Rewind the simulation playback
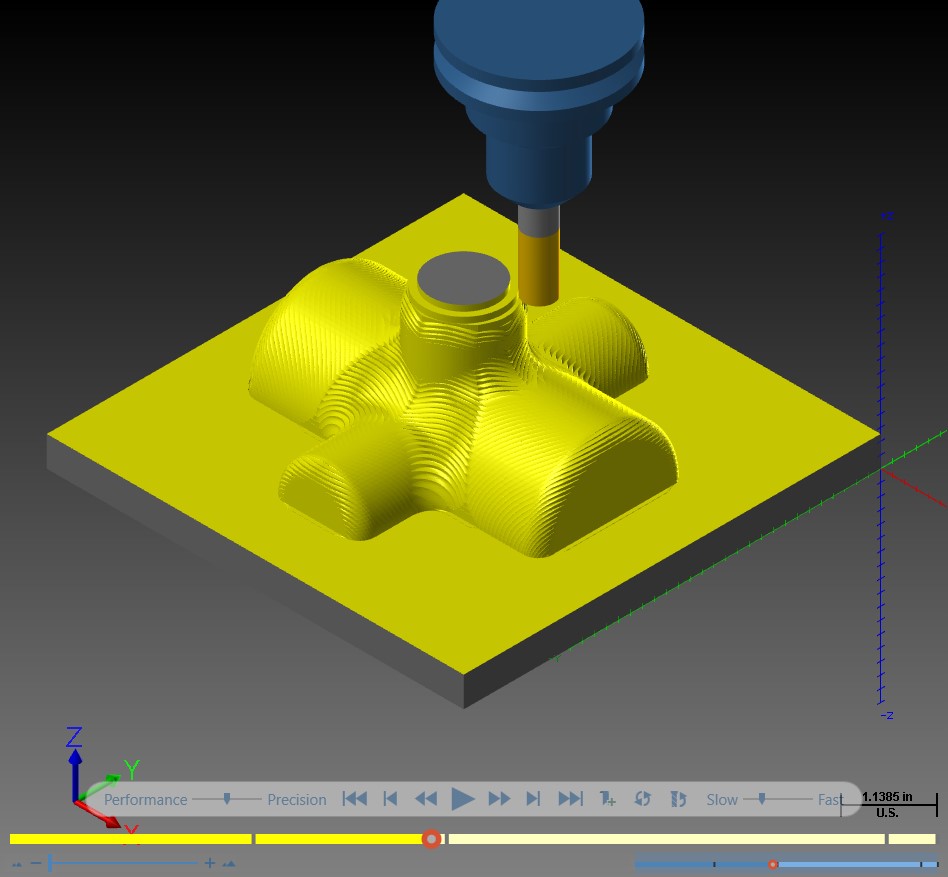Viewport: 948px width, 877px height. pyautogui.click(x=426, y=799)
